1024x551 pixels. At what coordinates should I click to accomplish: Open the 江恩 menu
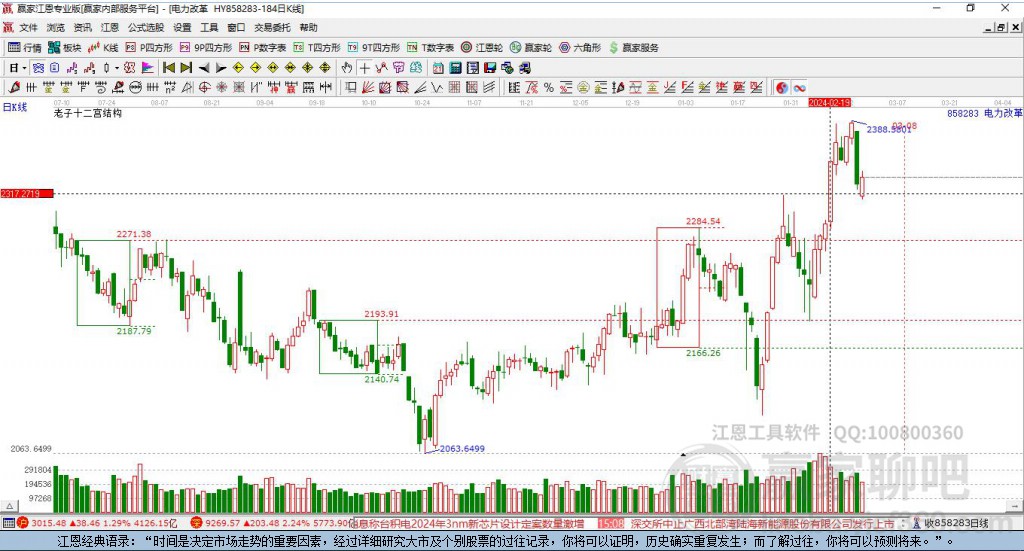(x=110, y=27)
